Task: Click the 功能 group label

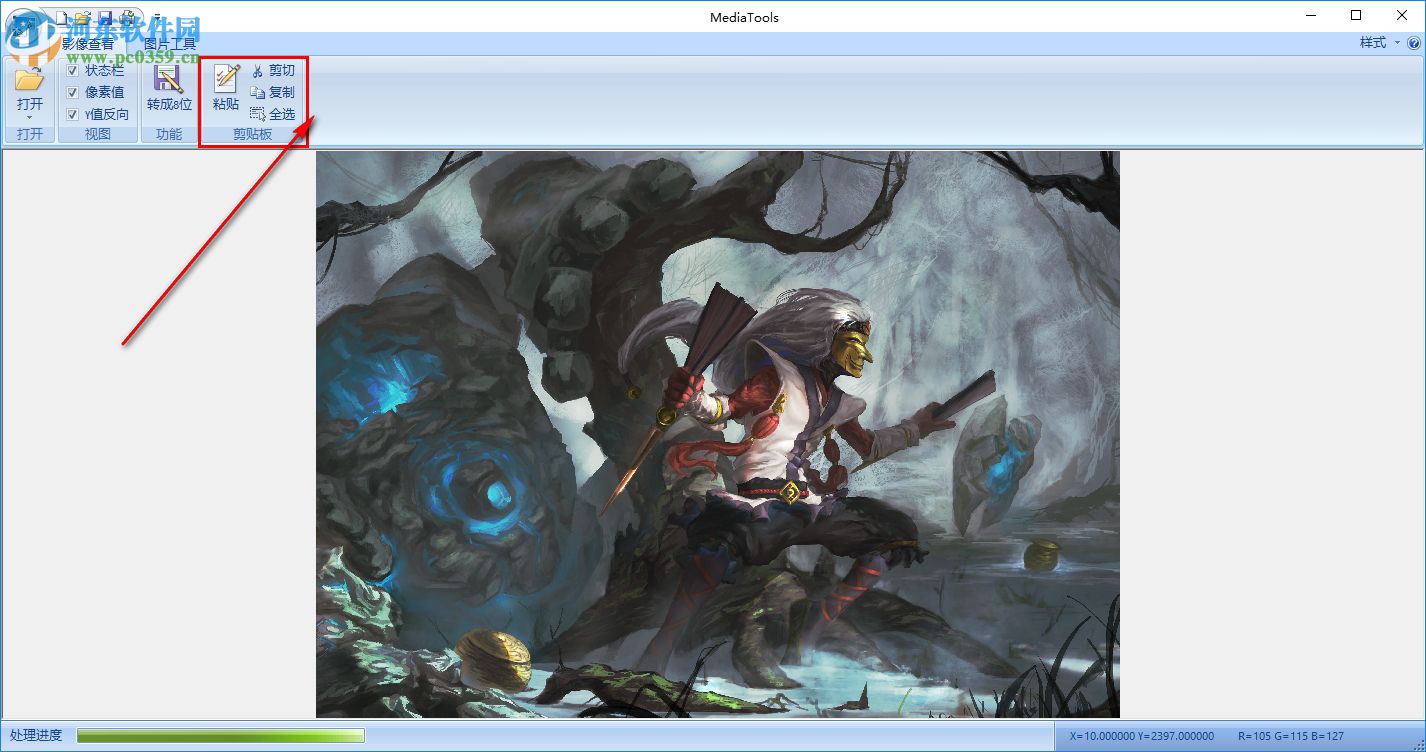Action: [x=169, y=134]
